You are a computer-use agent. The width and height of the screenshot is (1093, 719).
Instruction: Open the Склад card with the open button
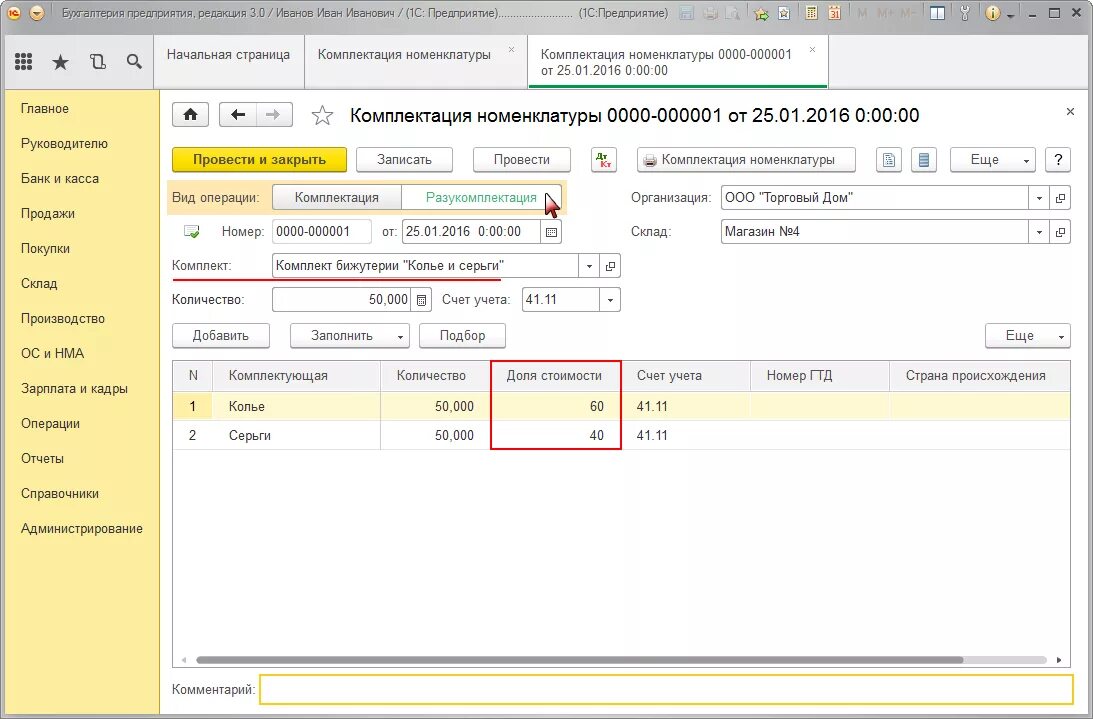click(1060, 232)
